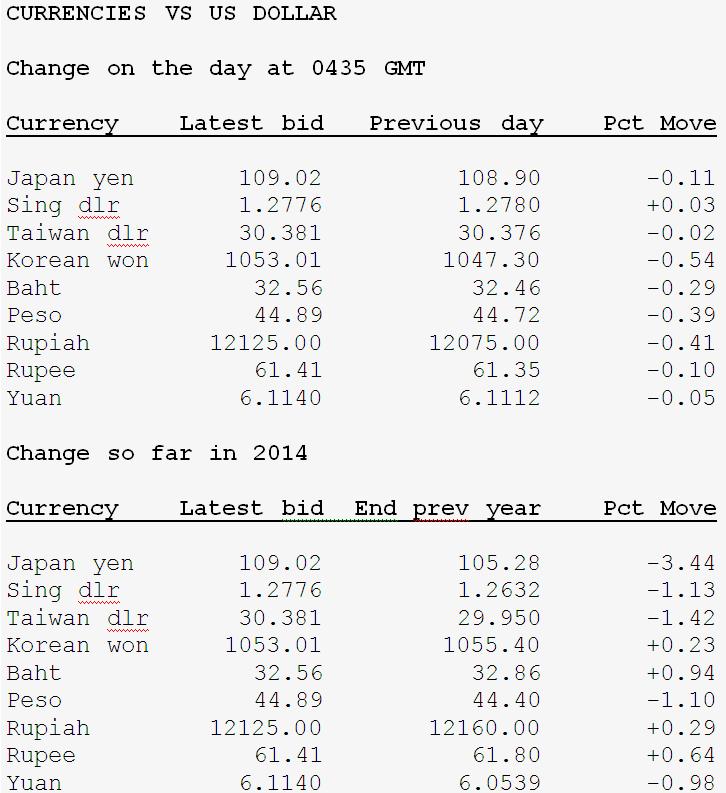This screenshot has height=793, width=726.
Task: Click the Peso daily percent move -0.39
Action: click(680, 316)
